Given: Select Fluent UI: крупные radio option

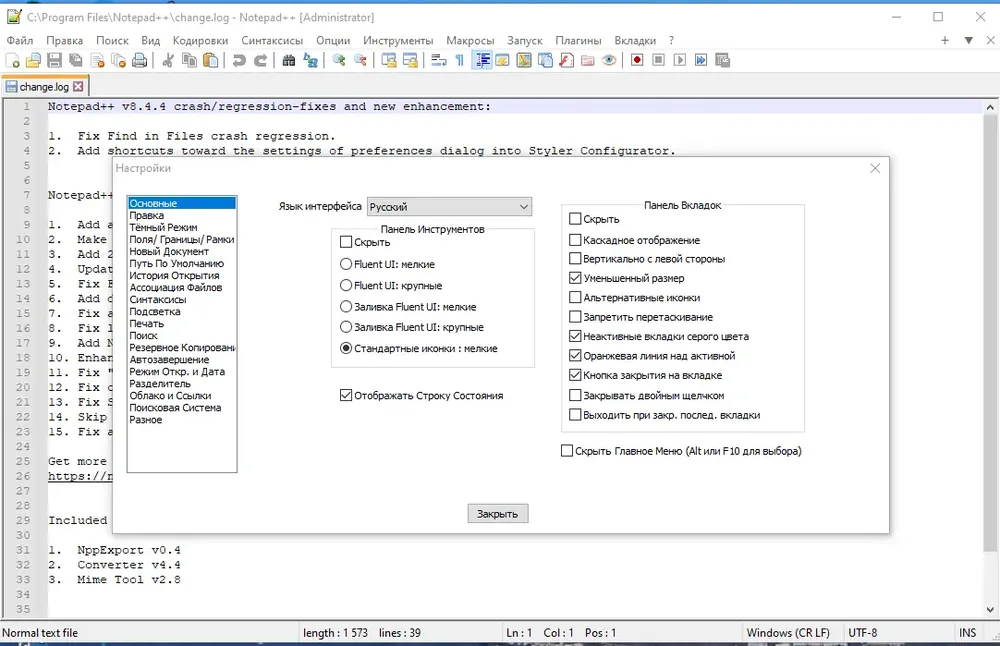Looking at the screenshot, I should (346, 285).
